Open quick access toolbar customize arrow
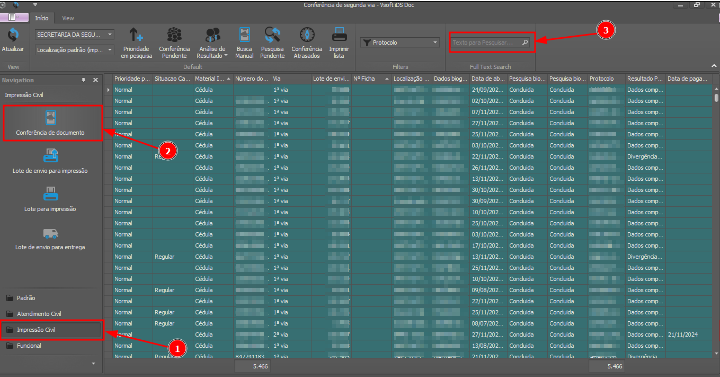Viewport: 720px width, 377px height. [x=35, y=5]
